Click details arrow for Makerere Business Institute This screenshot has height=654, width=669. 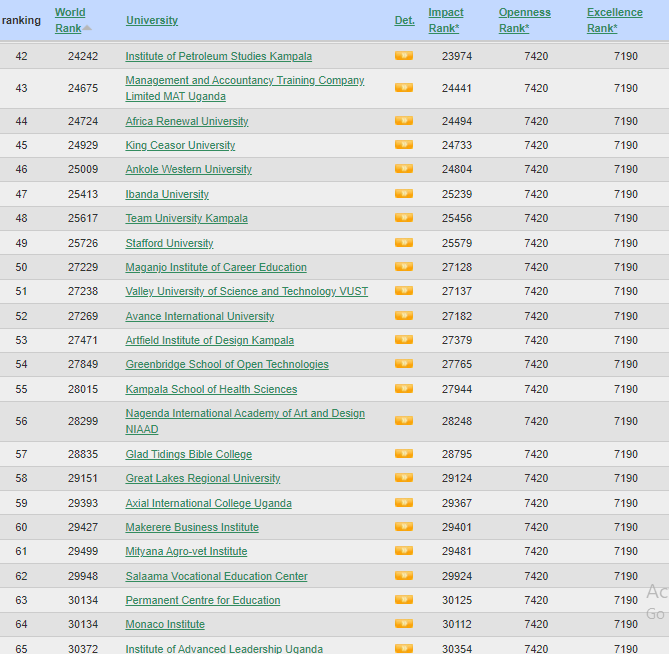point(404,526)
